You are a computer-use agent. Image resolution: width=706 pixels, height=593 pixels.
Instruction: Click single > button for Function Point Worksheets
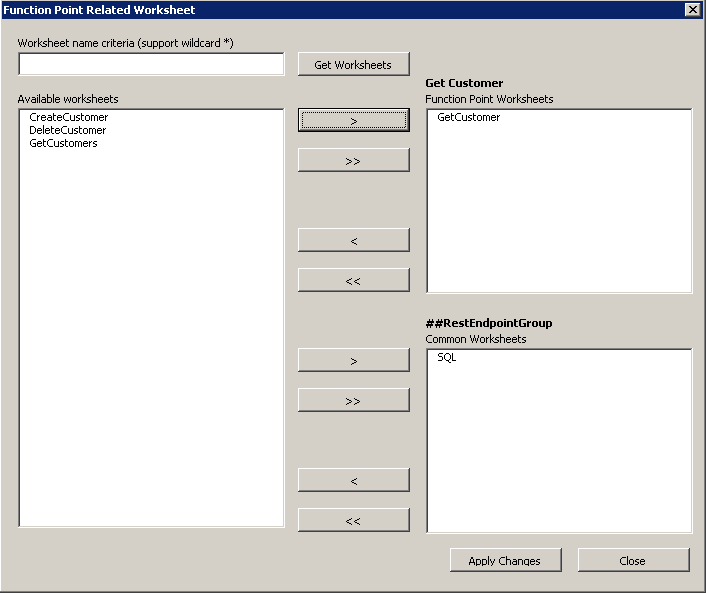pos(354,120)
